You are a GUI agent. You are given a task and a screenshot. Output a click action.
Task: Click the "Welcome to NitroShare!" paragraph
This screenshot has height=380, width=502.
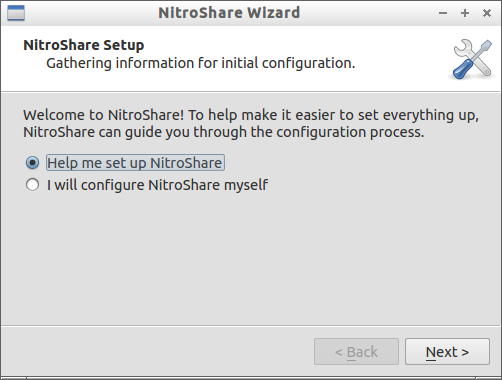251,123
